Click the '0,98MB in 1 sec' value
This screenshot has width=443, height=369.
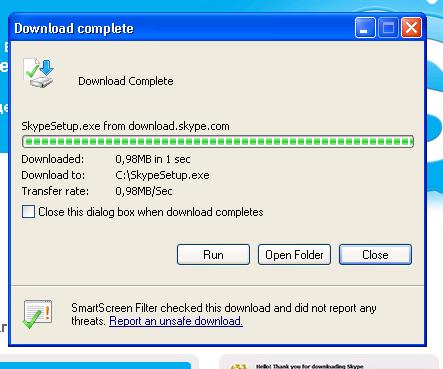pyautogui.click(x=153, y=159)
